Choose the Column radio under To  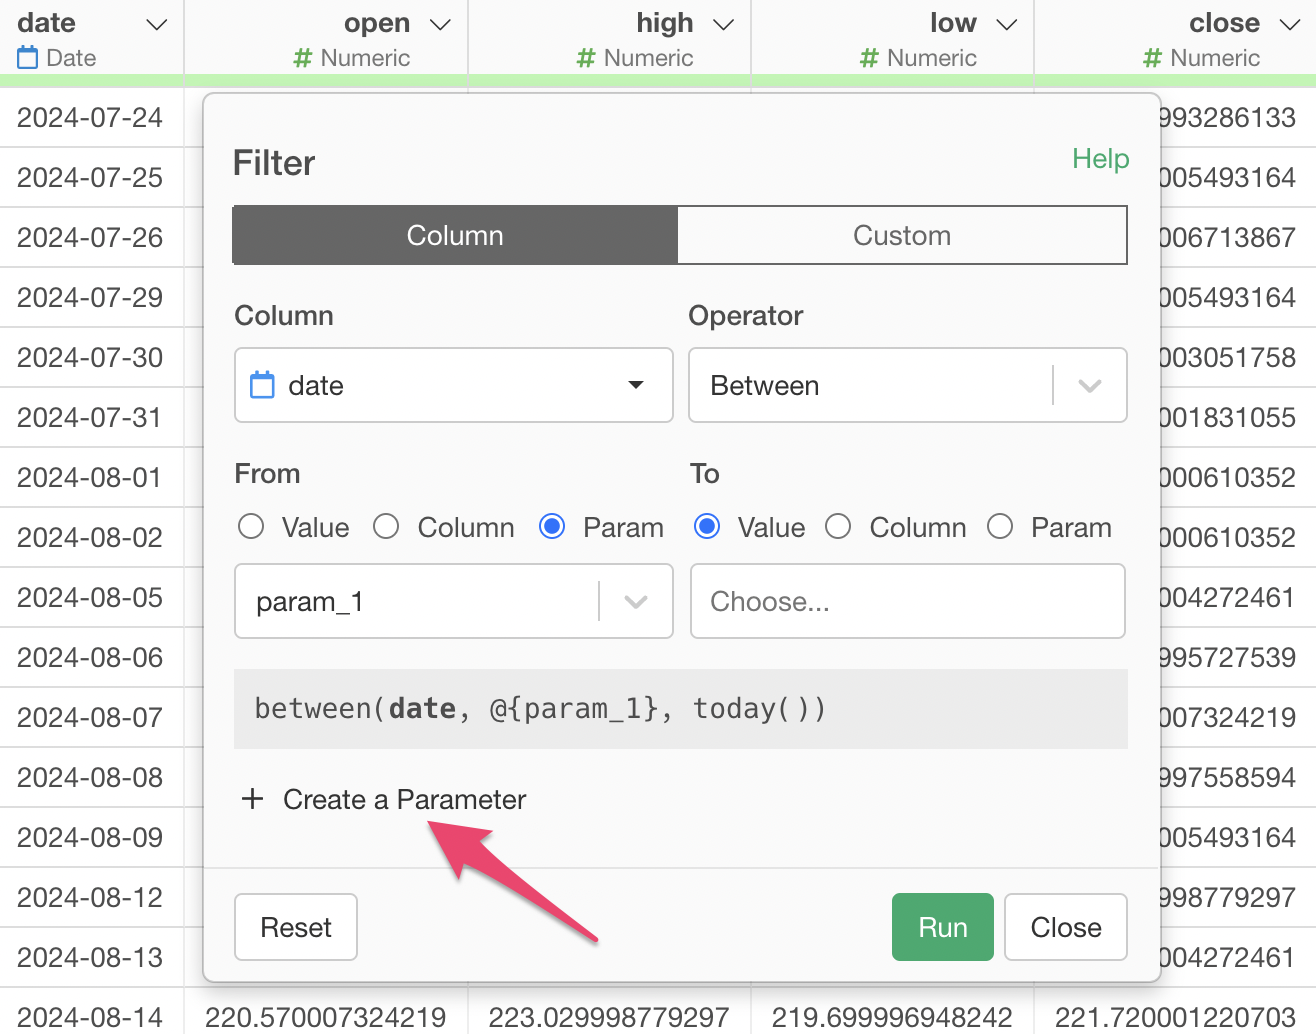(838, 527)
